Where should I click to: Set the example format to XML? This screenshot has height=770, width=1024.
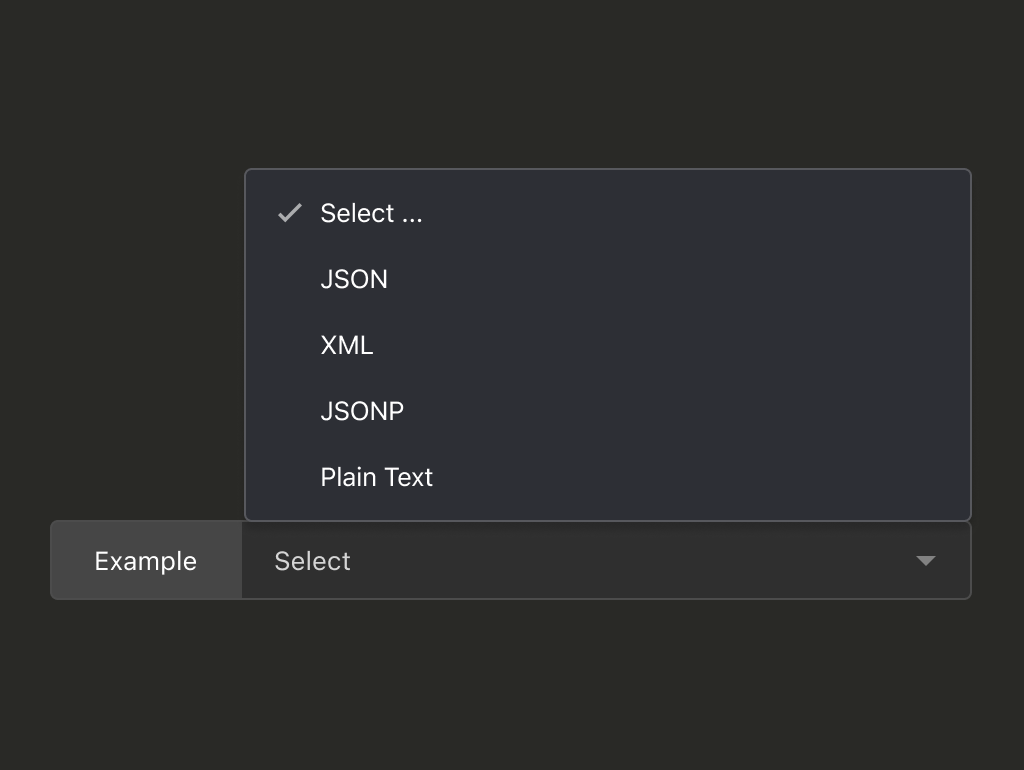coord(347,345)
